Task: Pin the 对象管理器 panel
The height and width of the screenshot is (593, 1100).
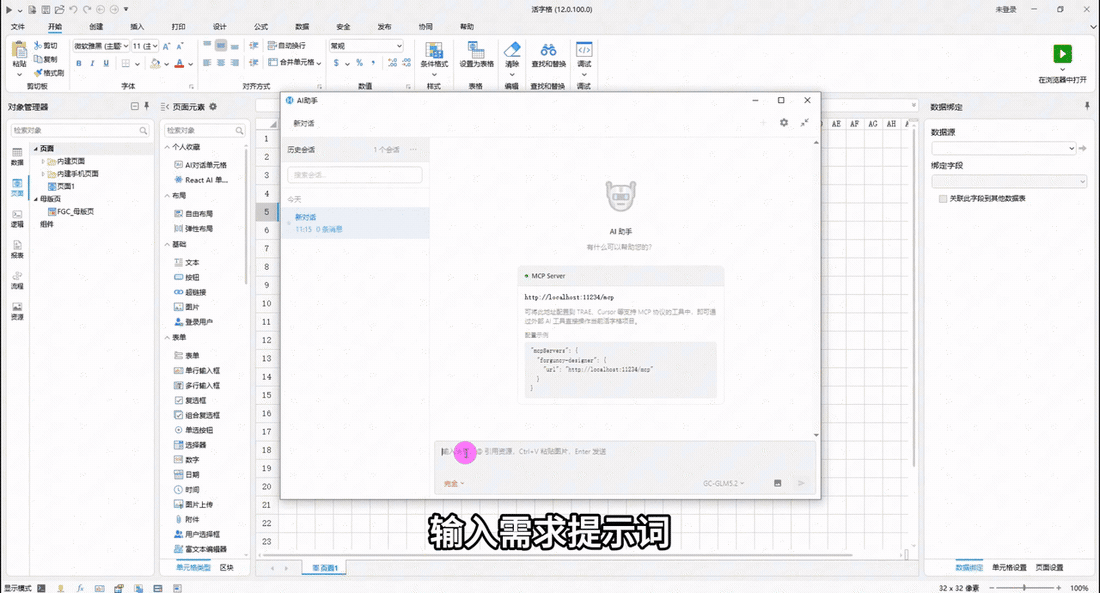Action: [147, 106]
